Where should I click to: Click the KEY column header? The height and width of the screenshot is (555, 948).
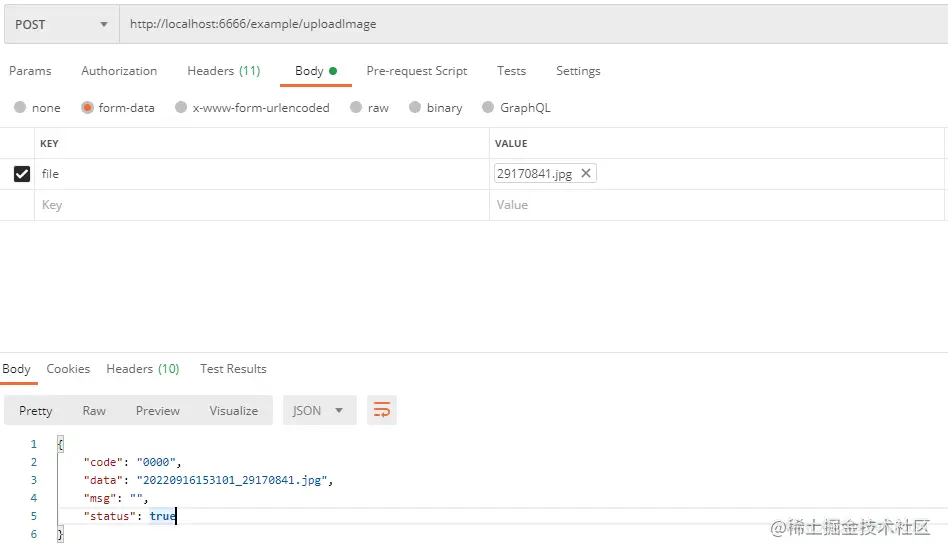49,143
